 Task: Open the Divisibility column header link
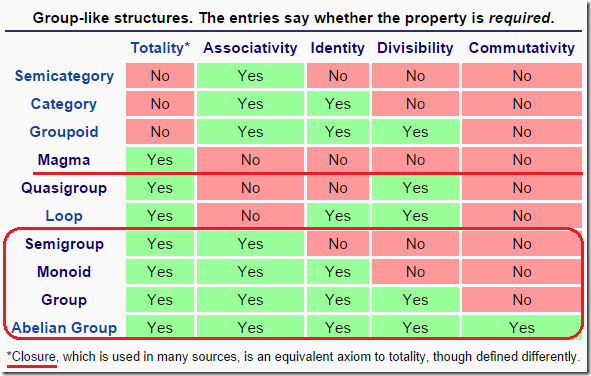click(x=415, y=48)
